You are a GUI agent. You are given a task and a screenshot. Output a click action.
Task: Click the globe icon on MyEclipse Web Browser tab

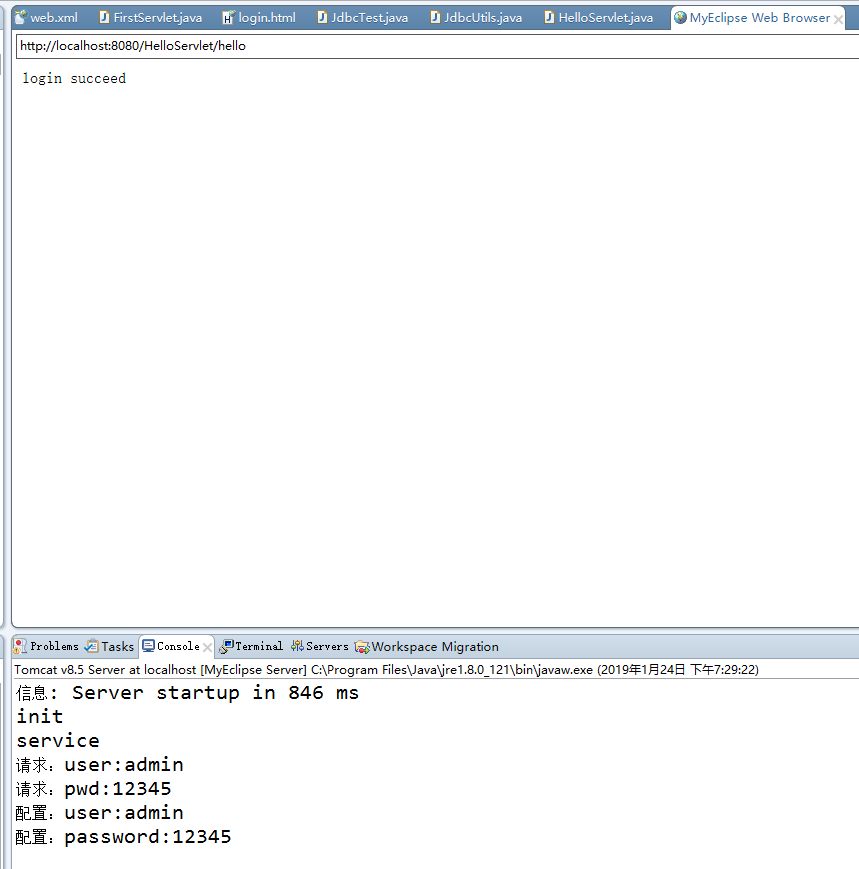(x=680, y=17)
